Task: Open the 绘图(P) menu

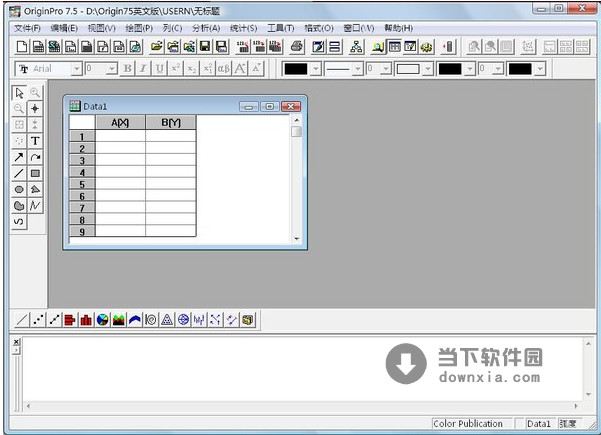Action: click(x=139, y=28)
